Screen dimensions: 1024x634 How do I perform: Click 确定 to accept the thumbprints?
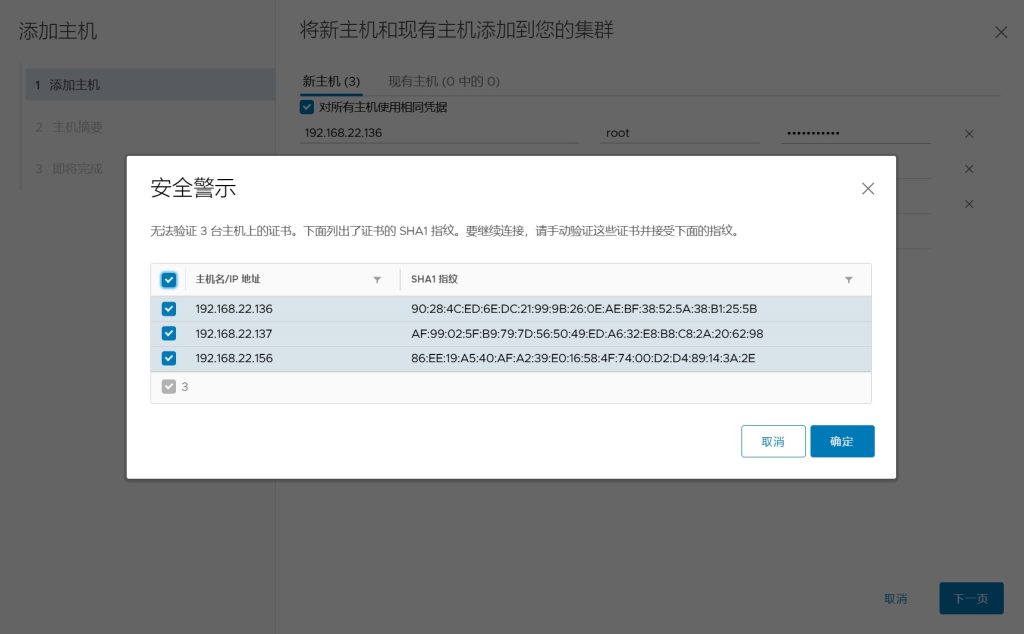pyautogui.click(x=842, y=441)
